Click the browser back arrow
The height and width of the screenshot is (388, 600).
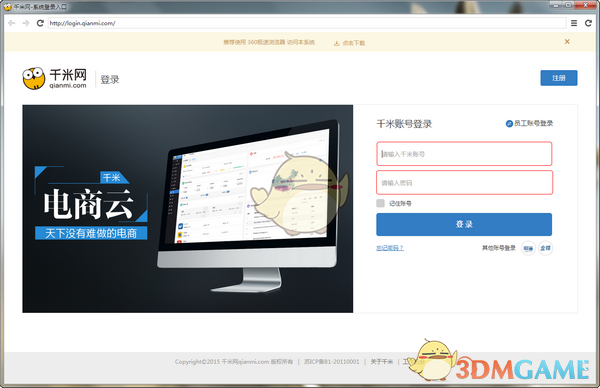12,23
